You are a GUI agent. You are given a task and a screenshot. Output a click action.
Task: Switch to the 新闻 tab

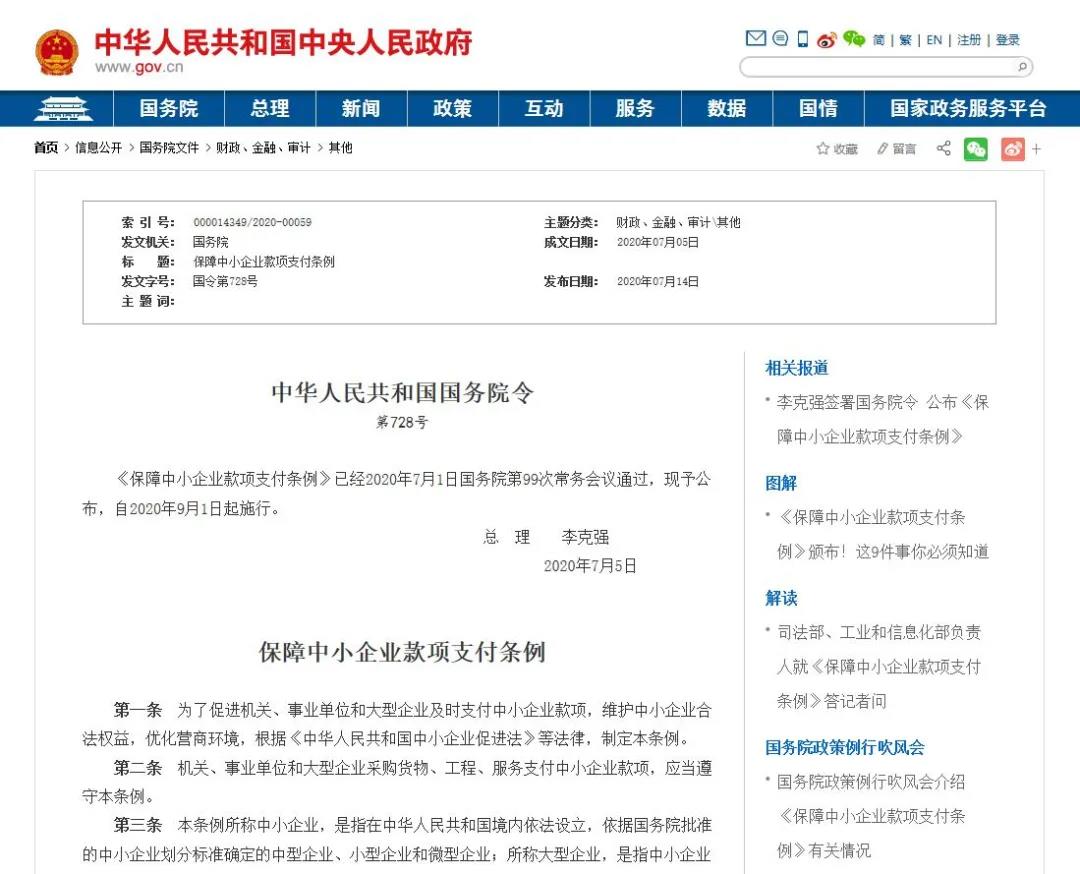pos(360,109)
